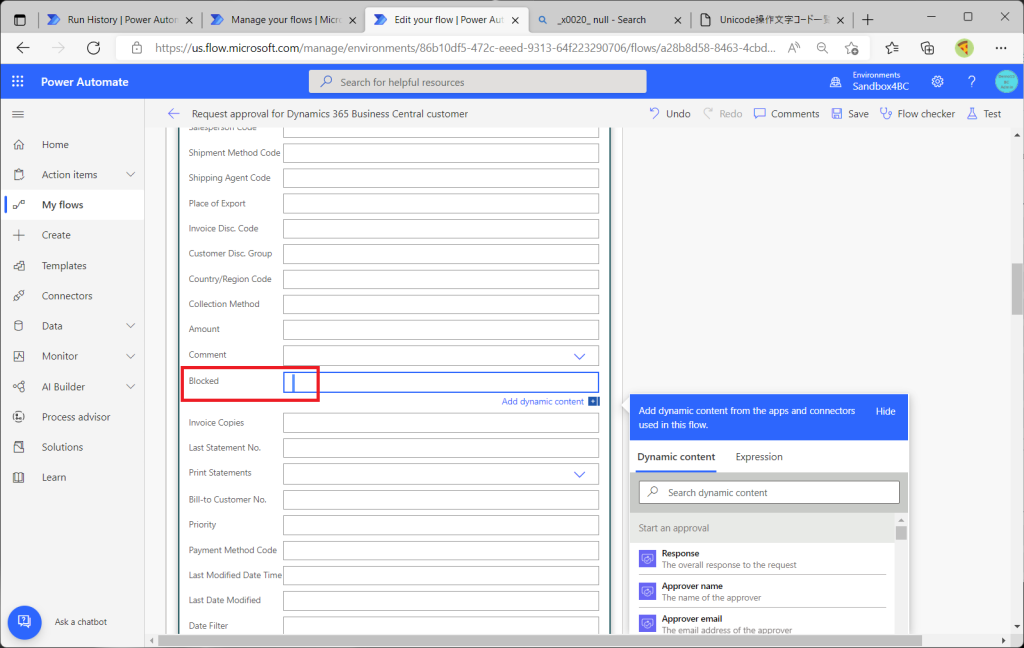Click the Shipment Method Code field
The width and height of the screenshot is (1024, 648).
pyautogui.click(x=441, y=153)
